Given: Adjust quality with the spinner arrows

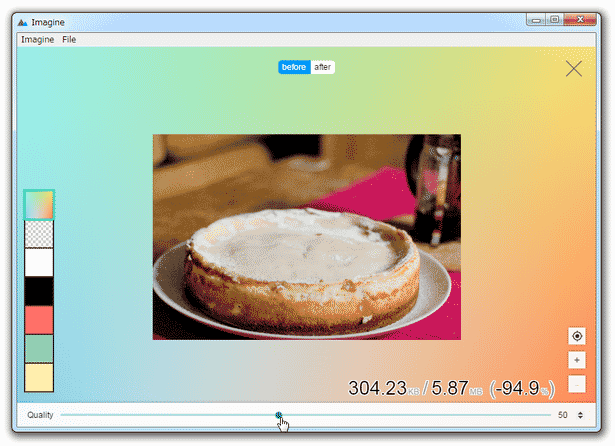Looking at the screenshot, I should [x=580, y=415].
